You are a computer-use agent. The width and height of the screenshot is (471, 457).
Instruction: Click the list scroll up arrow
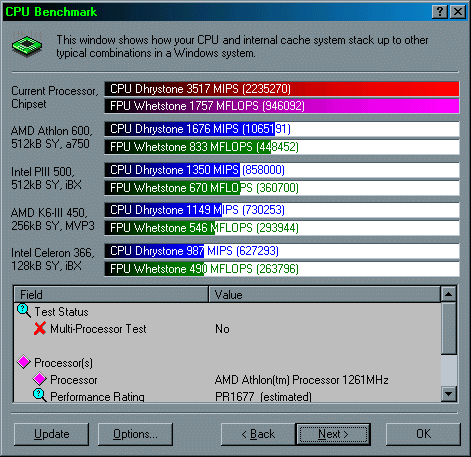(449, 294)
